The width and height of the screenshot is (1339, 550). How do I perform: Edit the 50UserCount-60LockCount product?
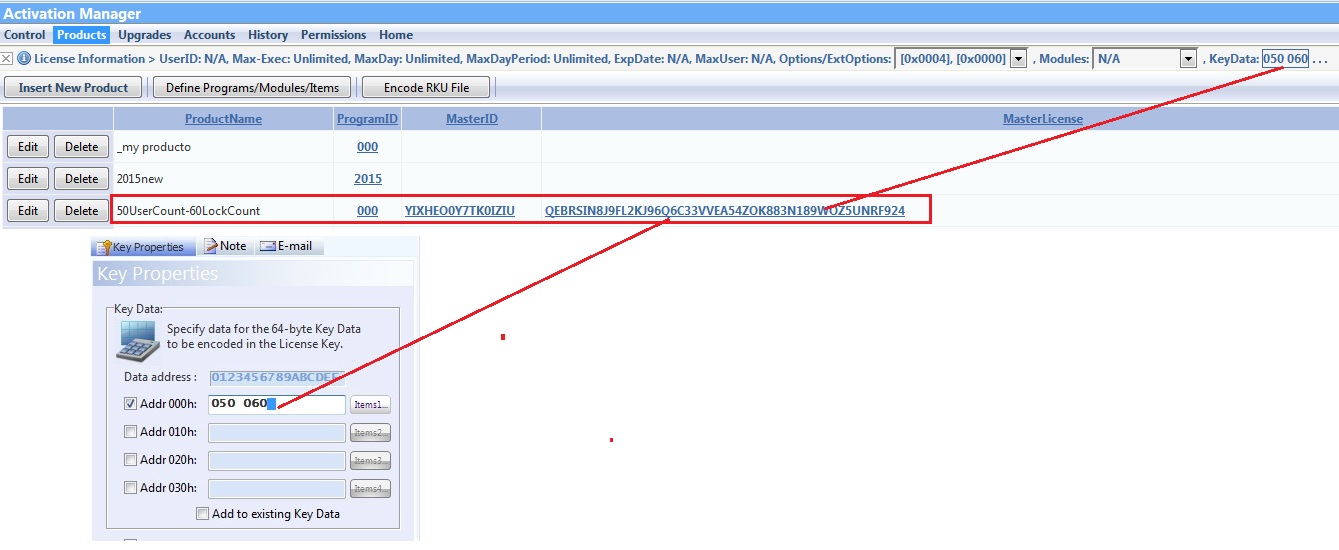28,211
